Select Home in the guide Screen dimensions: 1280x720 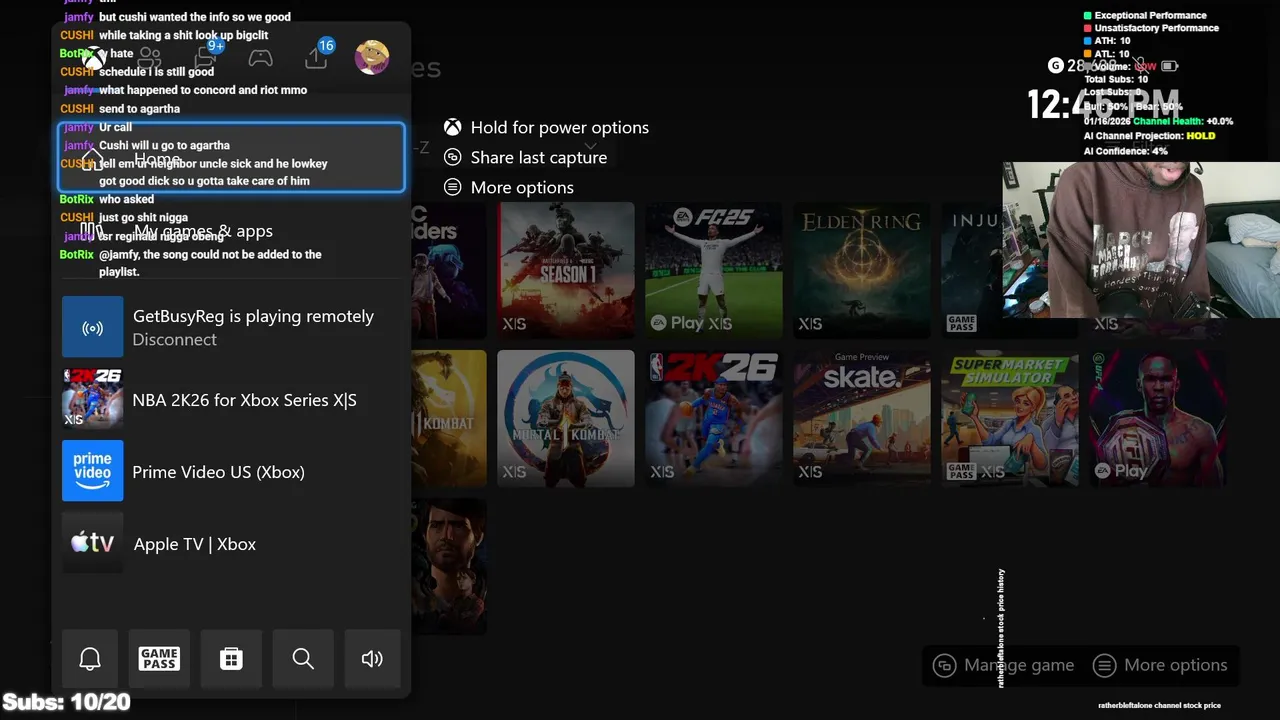pyautogui.click(x=231, y=159)
